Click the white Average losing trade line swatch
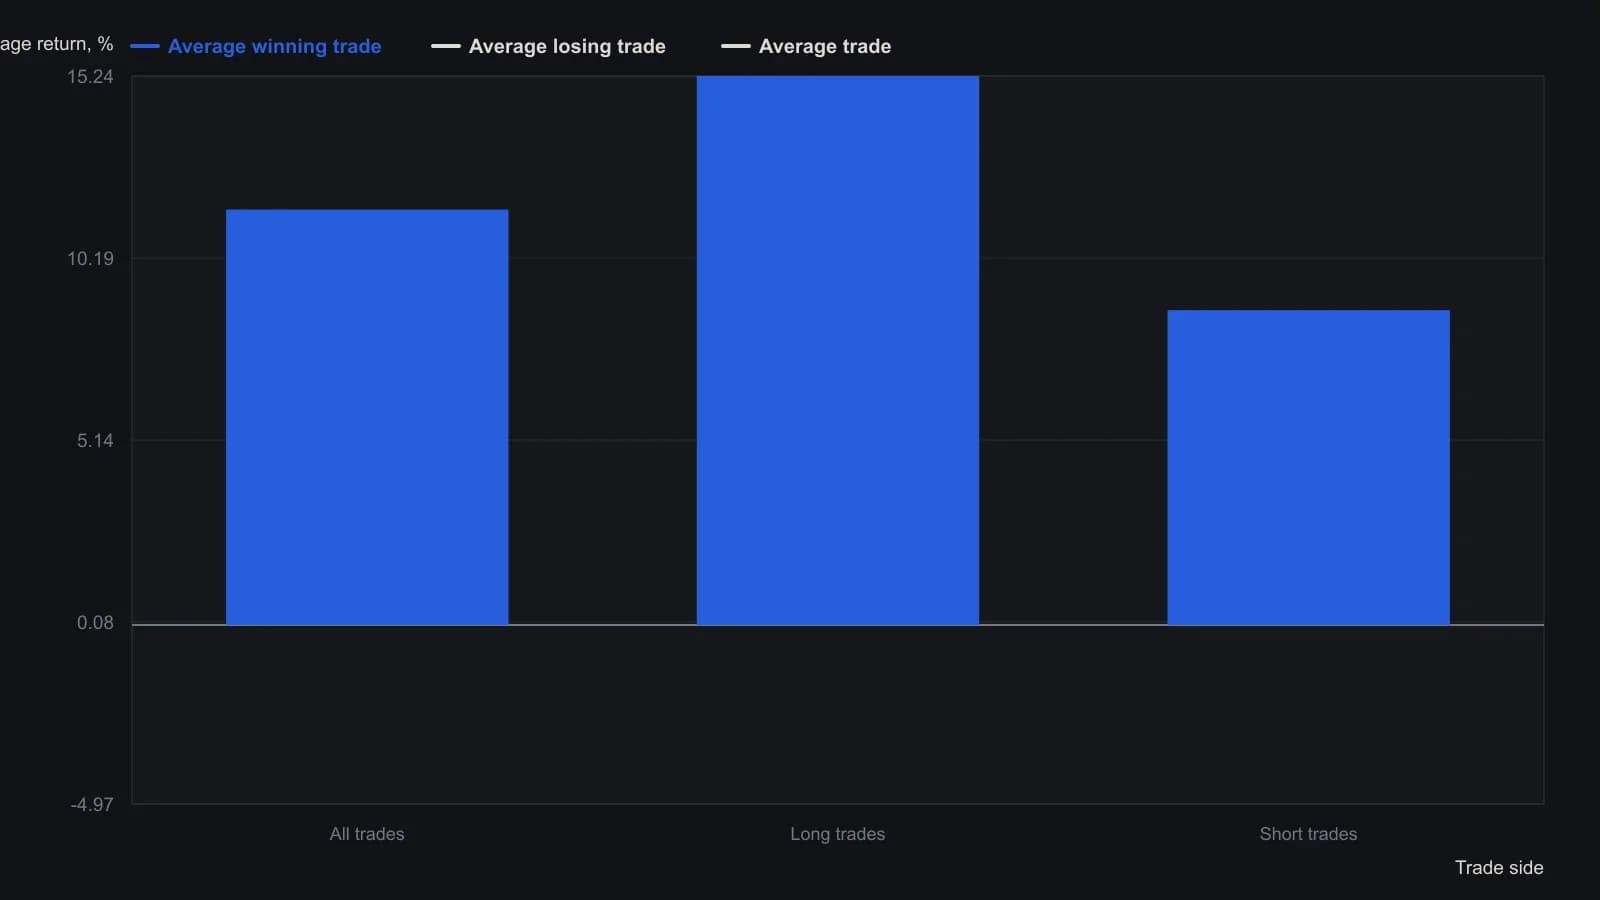The image size is (1600, 900). [x=445, y=46]
